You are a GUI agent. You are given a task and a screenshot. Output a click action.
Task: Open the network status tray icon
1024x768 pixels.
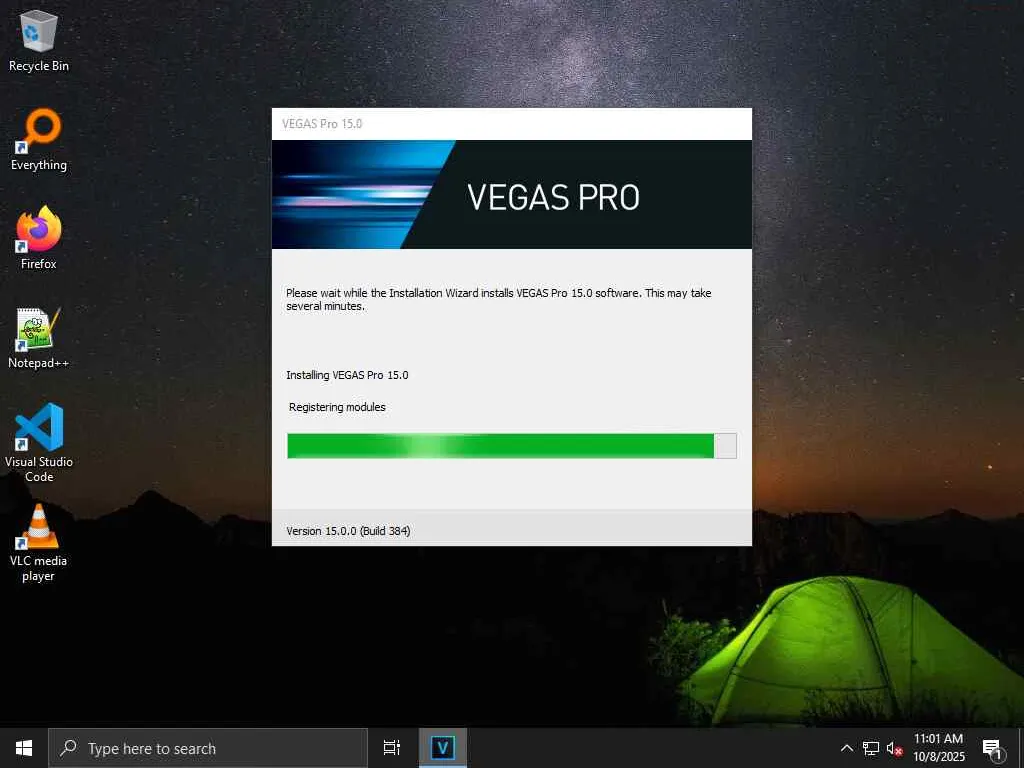pyautogui.click(x=871, y=748)
